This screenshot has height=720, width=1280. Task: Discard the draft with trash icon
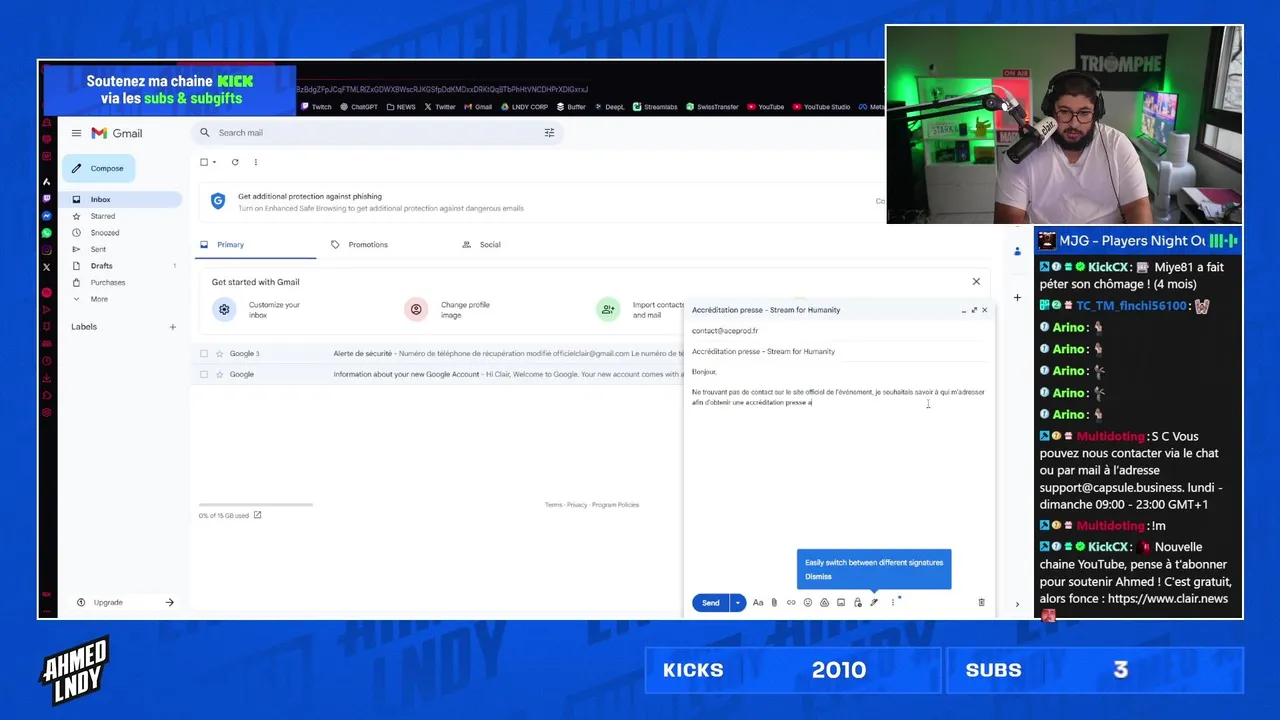[981, 603]
